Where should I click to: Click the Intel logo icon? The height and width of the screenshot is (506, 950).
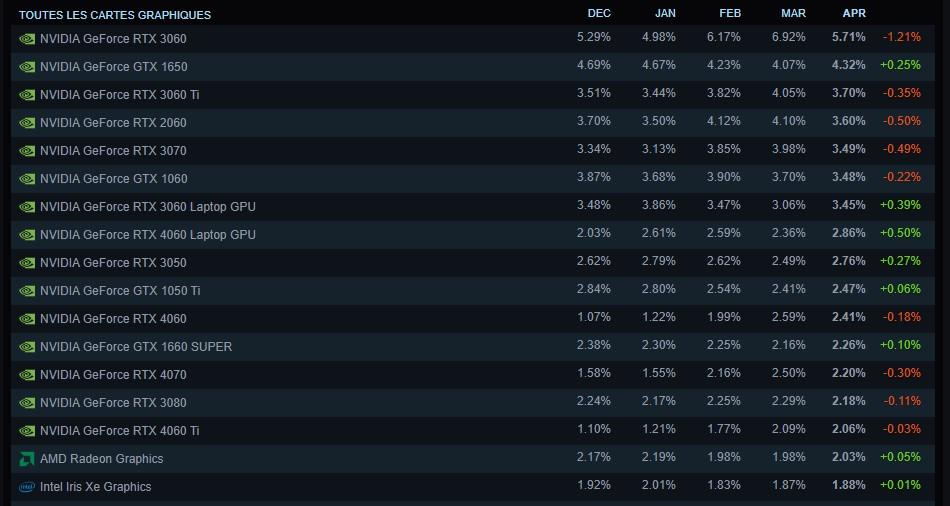(x=27, y=487)
